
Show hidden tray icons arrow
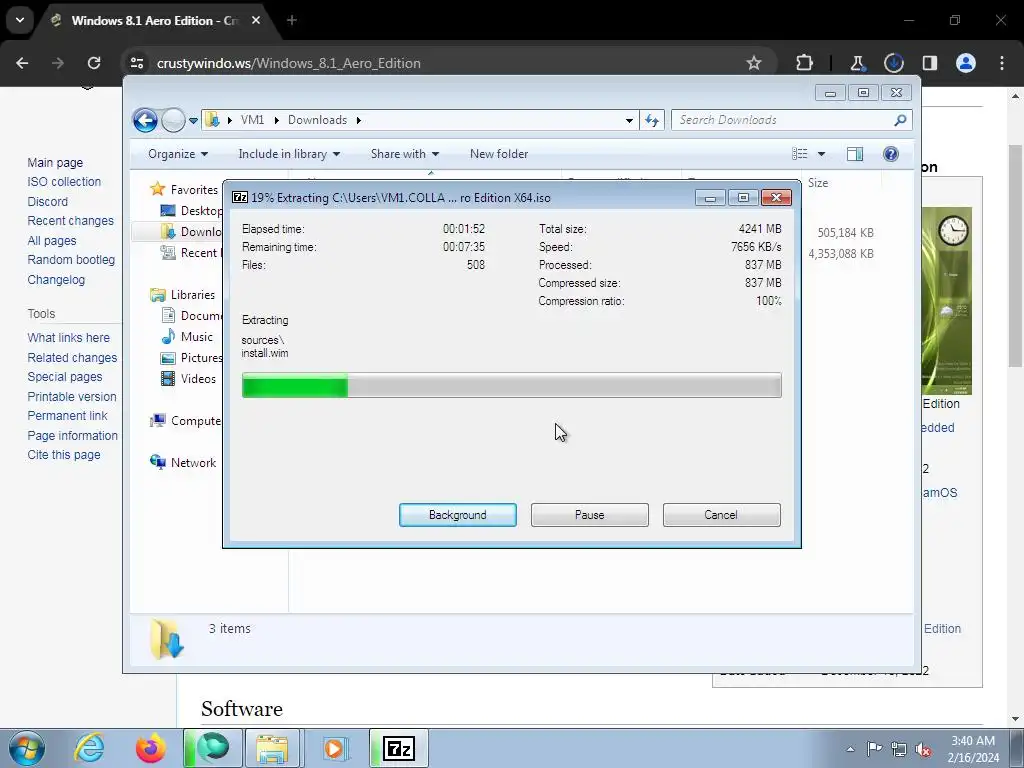[x=850, y=749]
